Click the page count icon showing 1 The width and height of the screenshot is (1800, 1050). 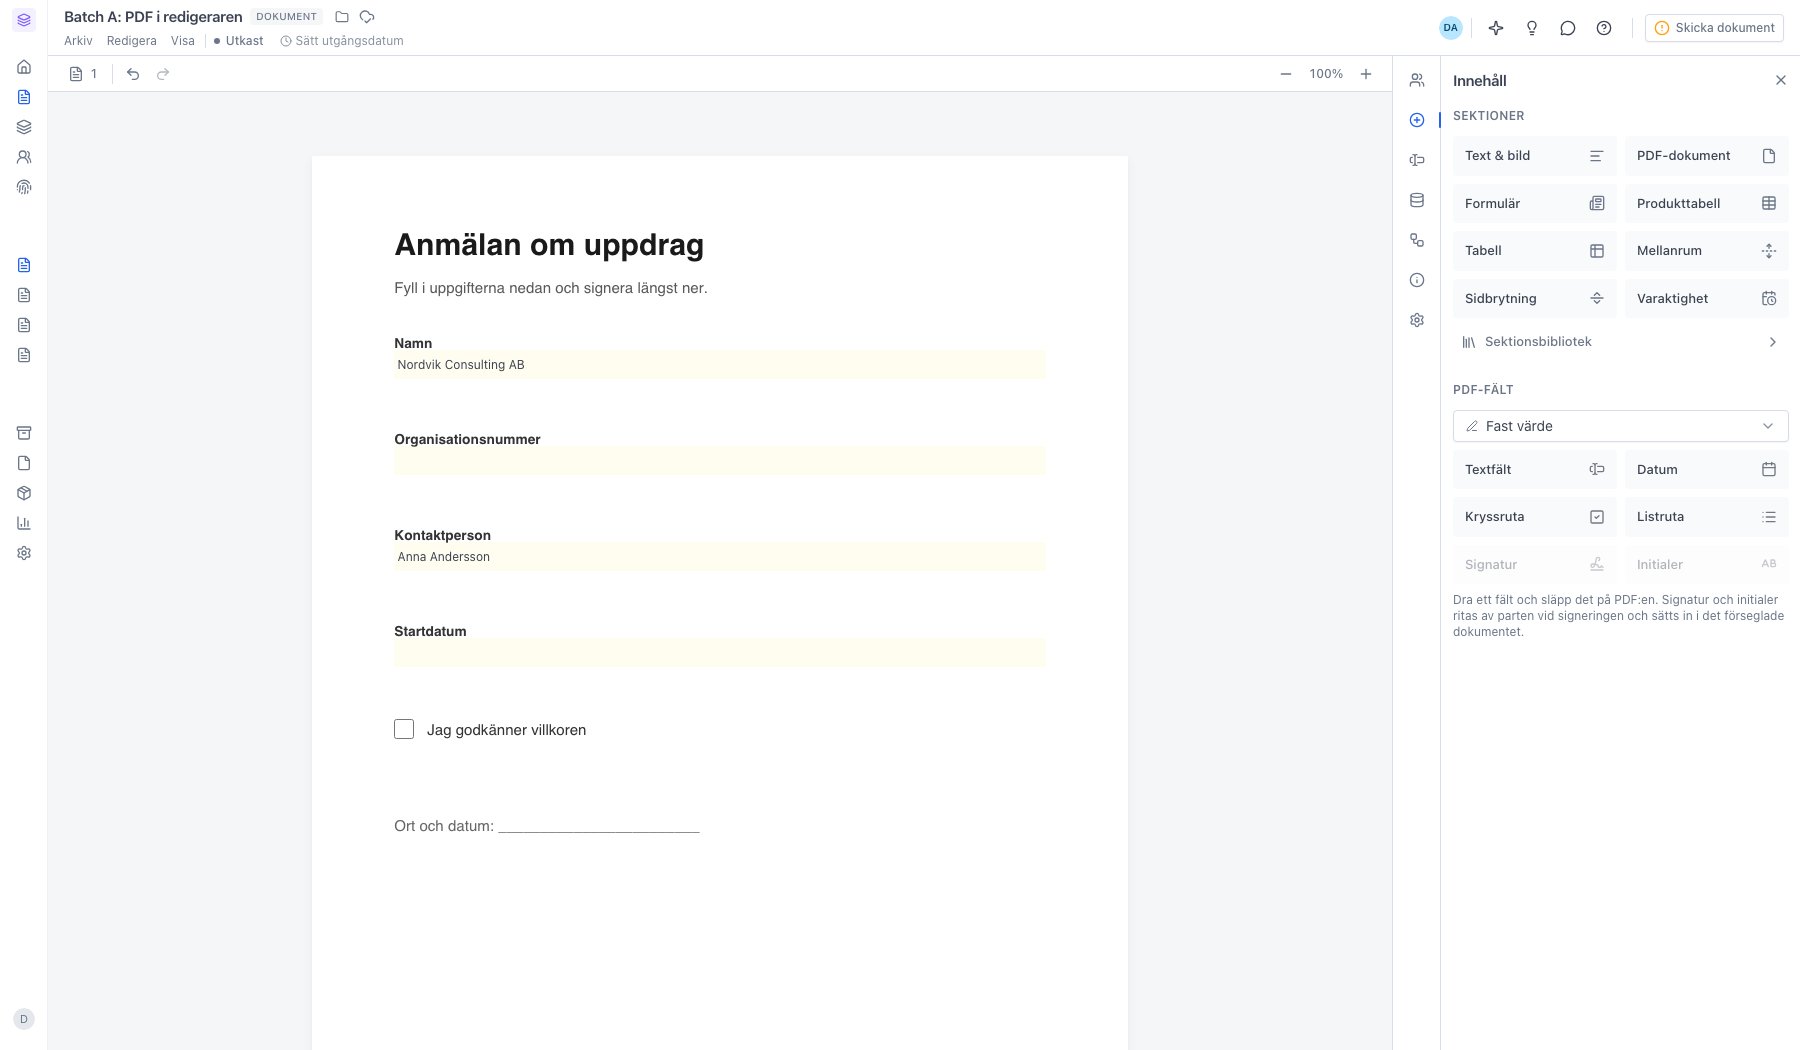84,74
